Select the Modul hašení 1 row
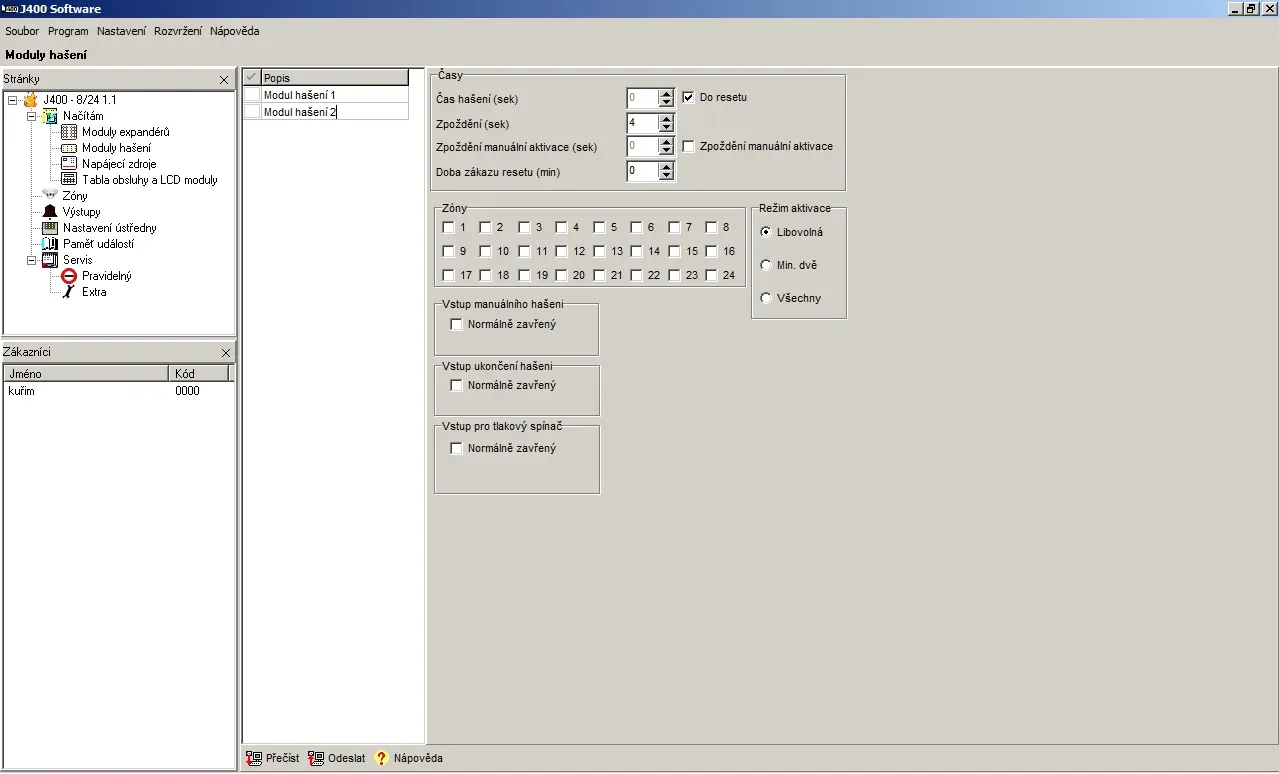Image resolution: width=1279 pixels, height=774 pixels. coord(335,95)
